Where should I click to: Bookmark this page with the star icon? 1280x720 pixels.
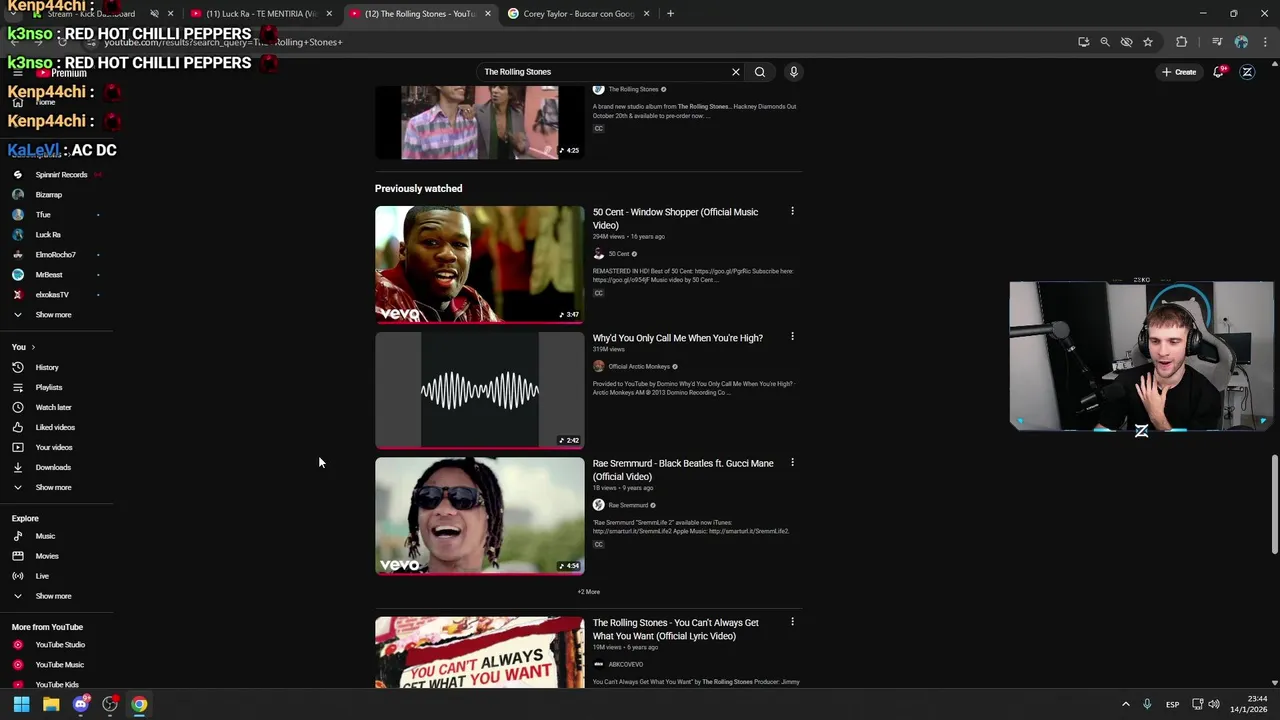click(1148, 42)
